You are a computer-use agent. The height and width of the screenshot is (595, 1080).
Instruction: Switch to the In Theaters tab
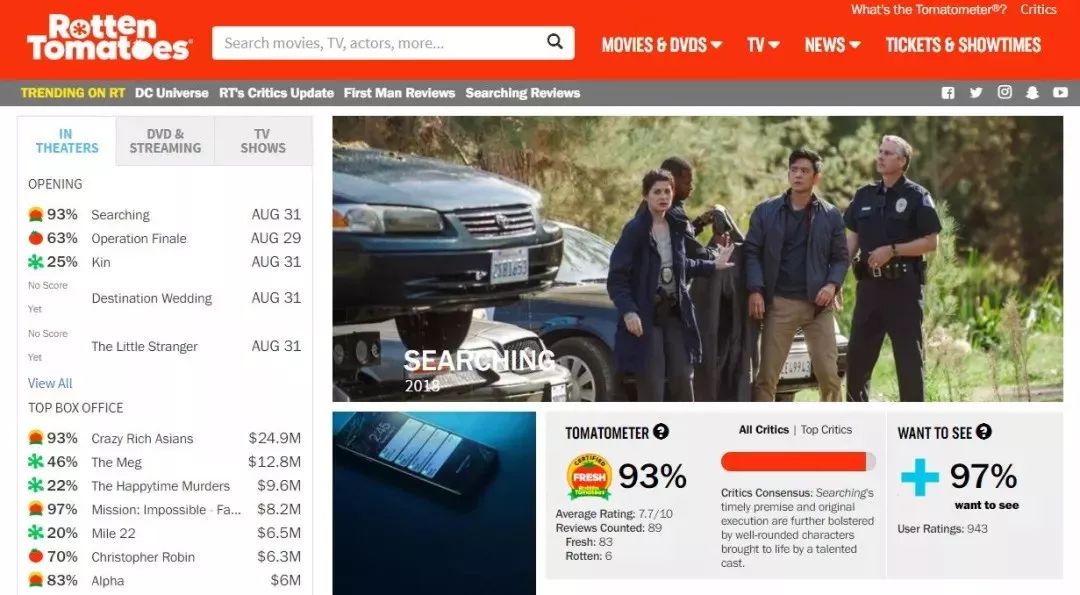coord(67,141)
